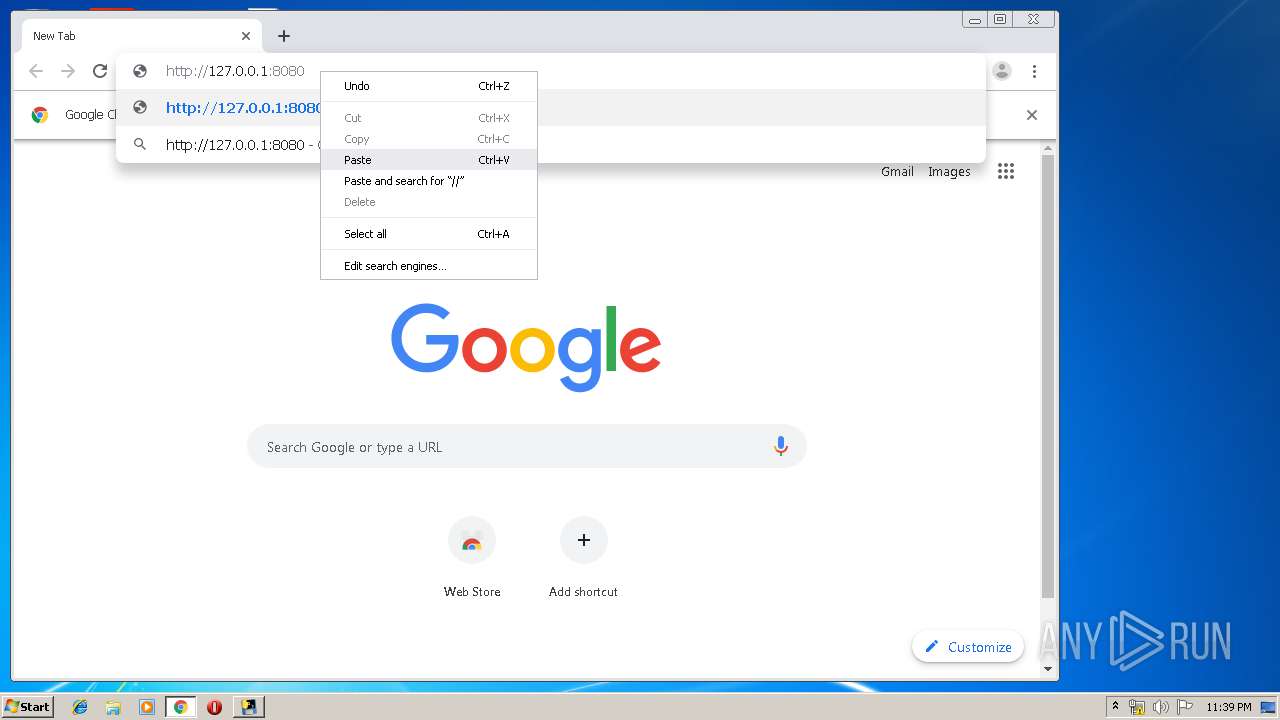Image resolution: width=1280 pixels, height=720 pixels.
Task: Click the browser back arrow
Action: tap(36, 71)
